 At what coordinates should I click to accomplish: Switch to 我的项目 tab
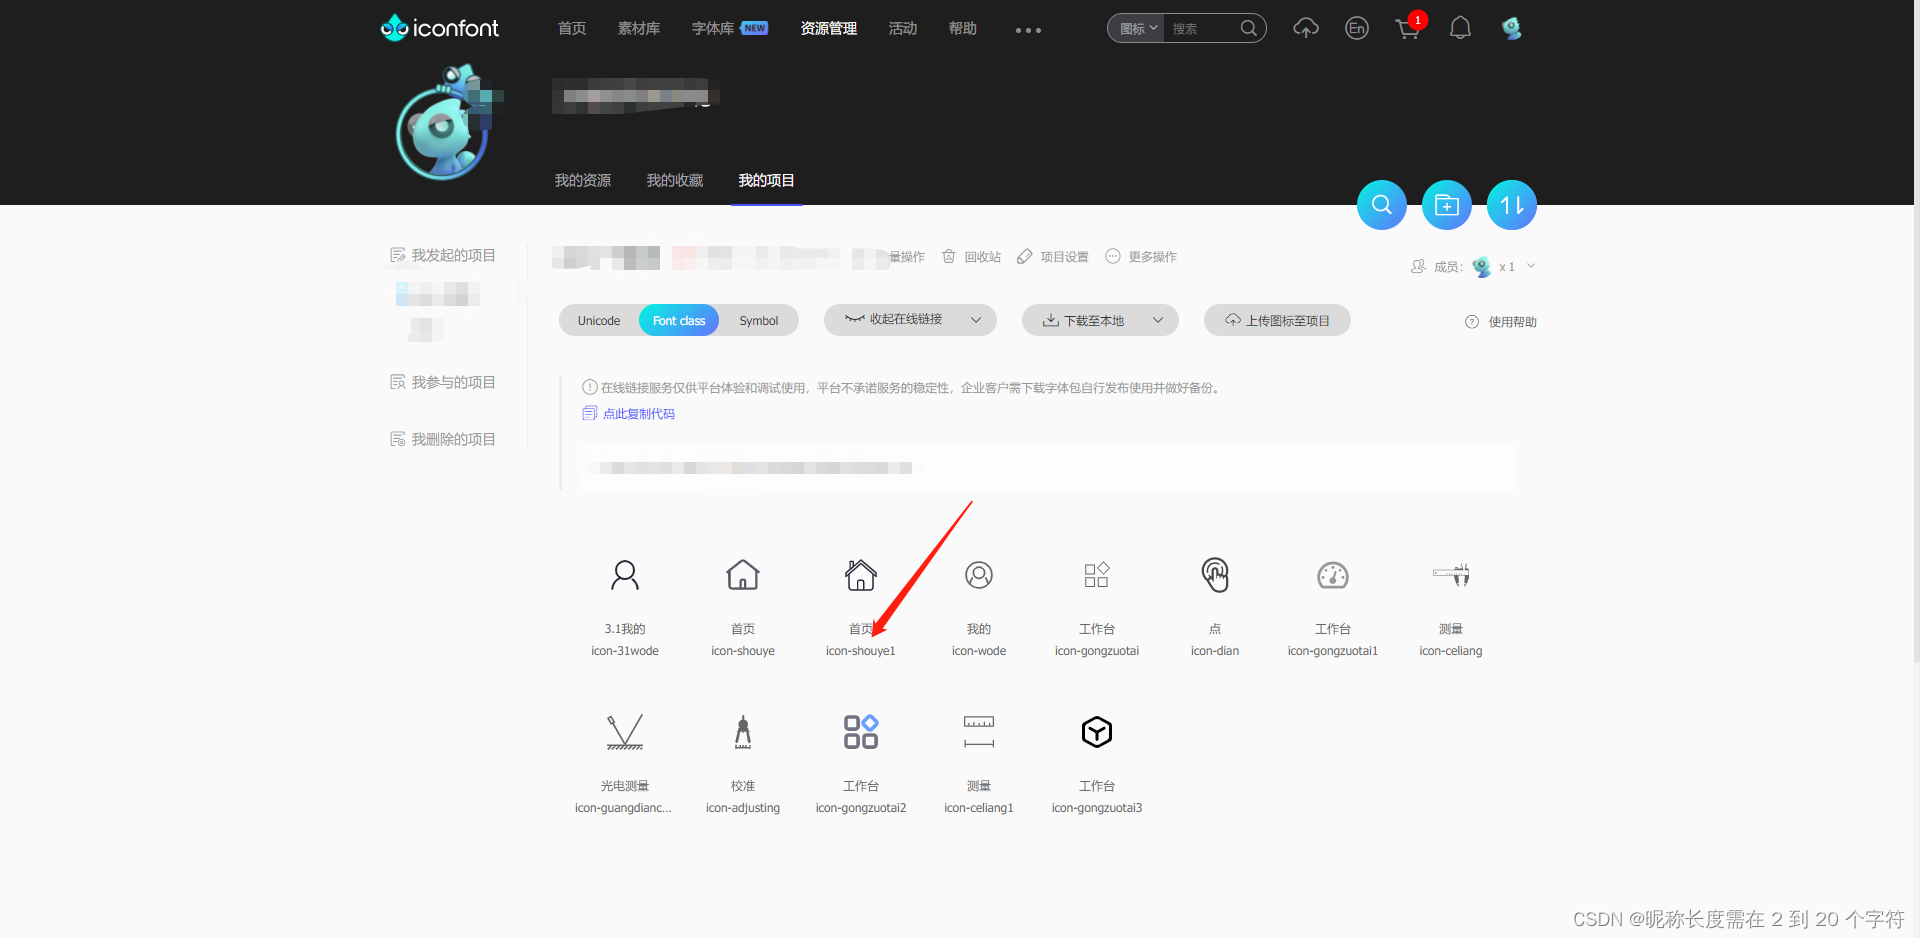(767, 180)
